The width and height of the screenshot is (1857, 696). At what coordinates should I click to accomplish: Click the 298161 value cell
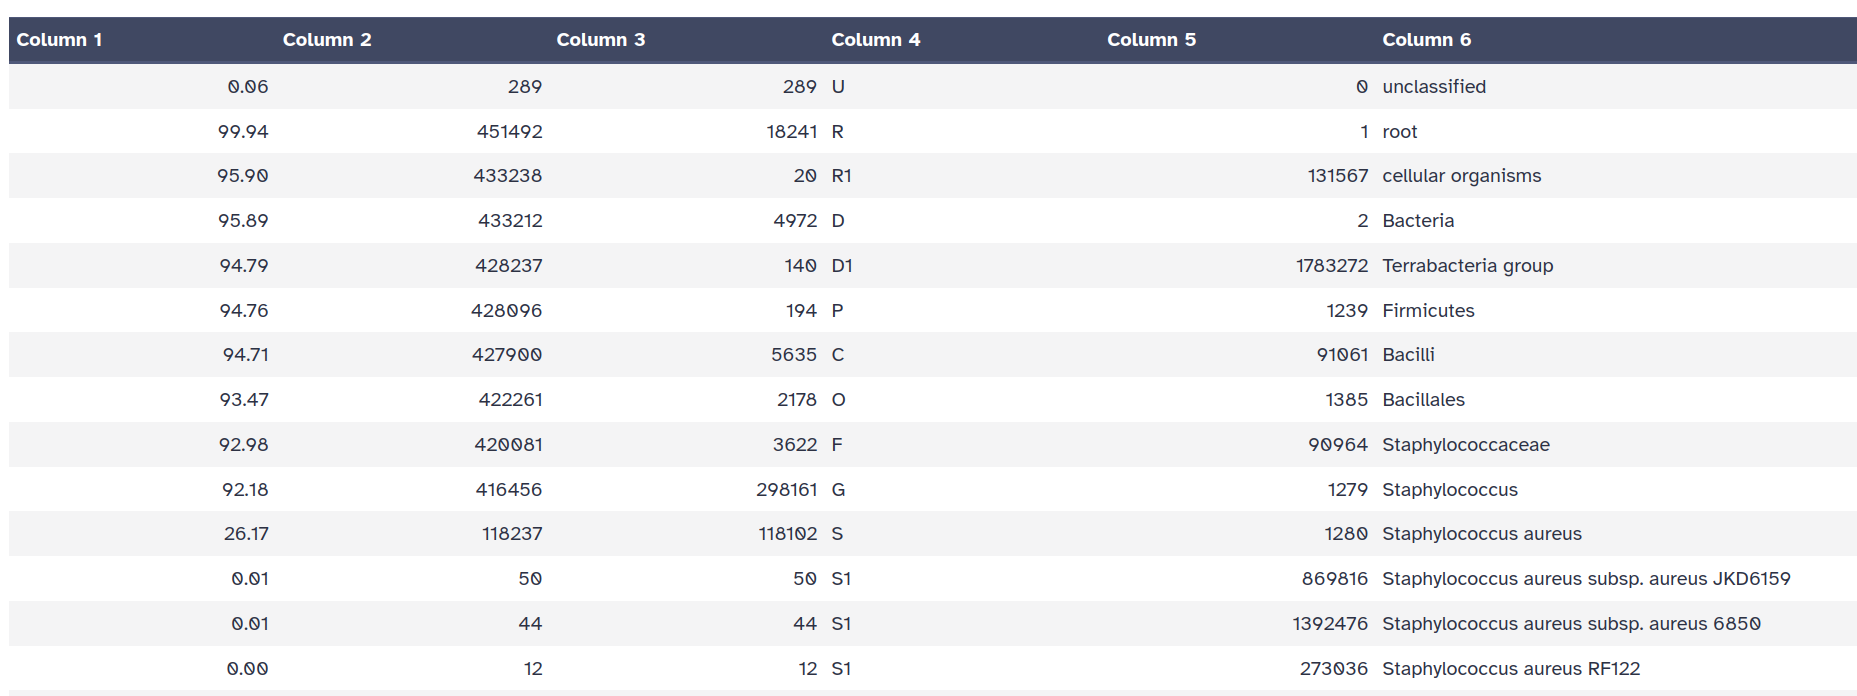coord(786,490)
